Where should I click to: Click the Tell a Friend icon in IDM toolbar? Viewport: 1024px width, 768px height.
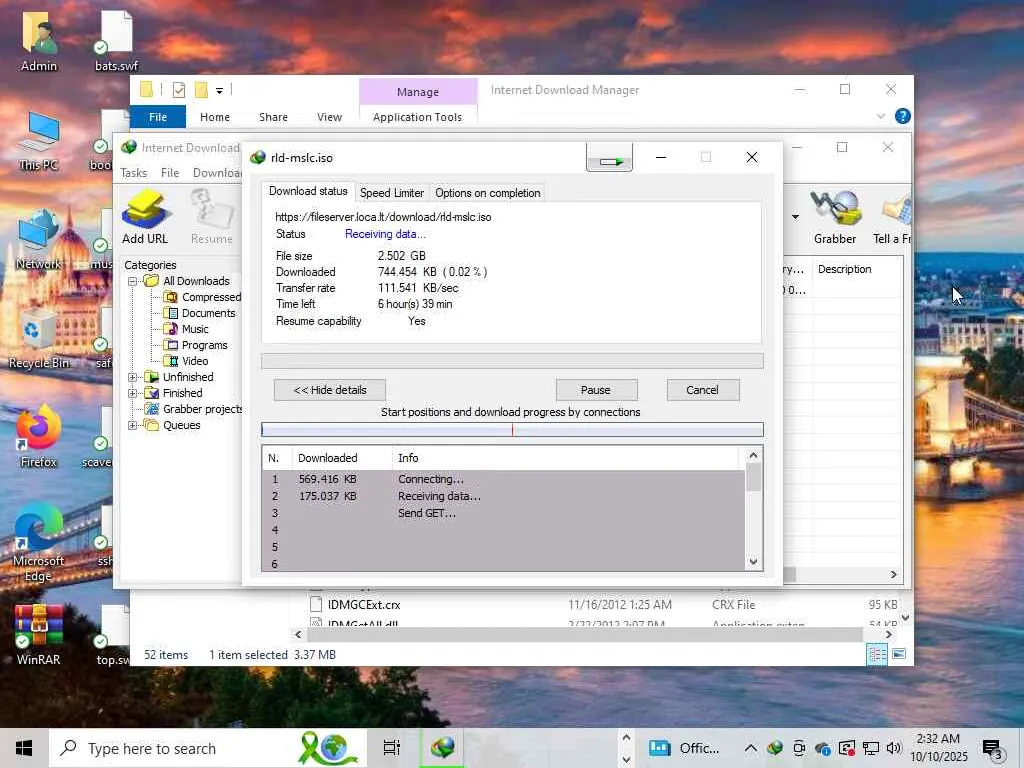pyautogui.click(x=892, y=217)
